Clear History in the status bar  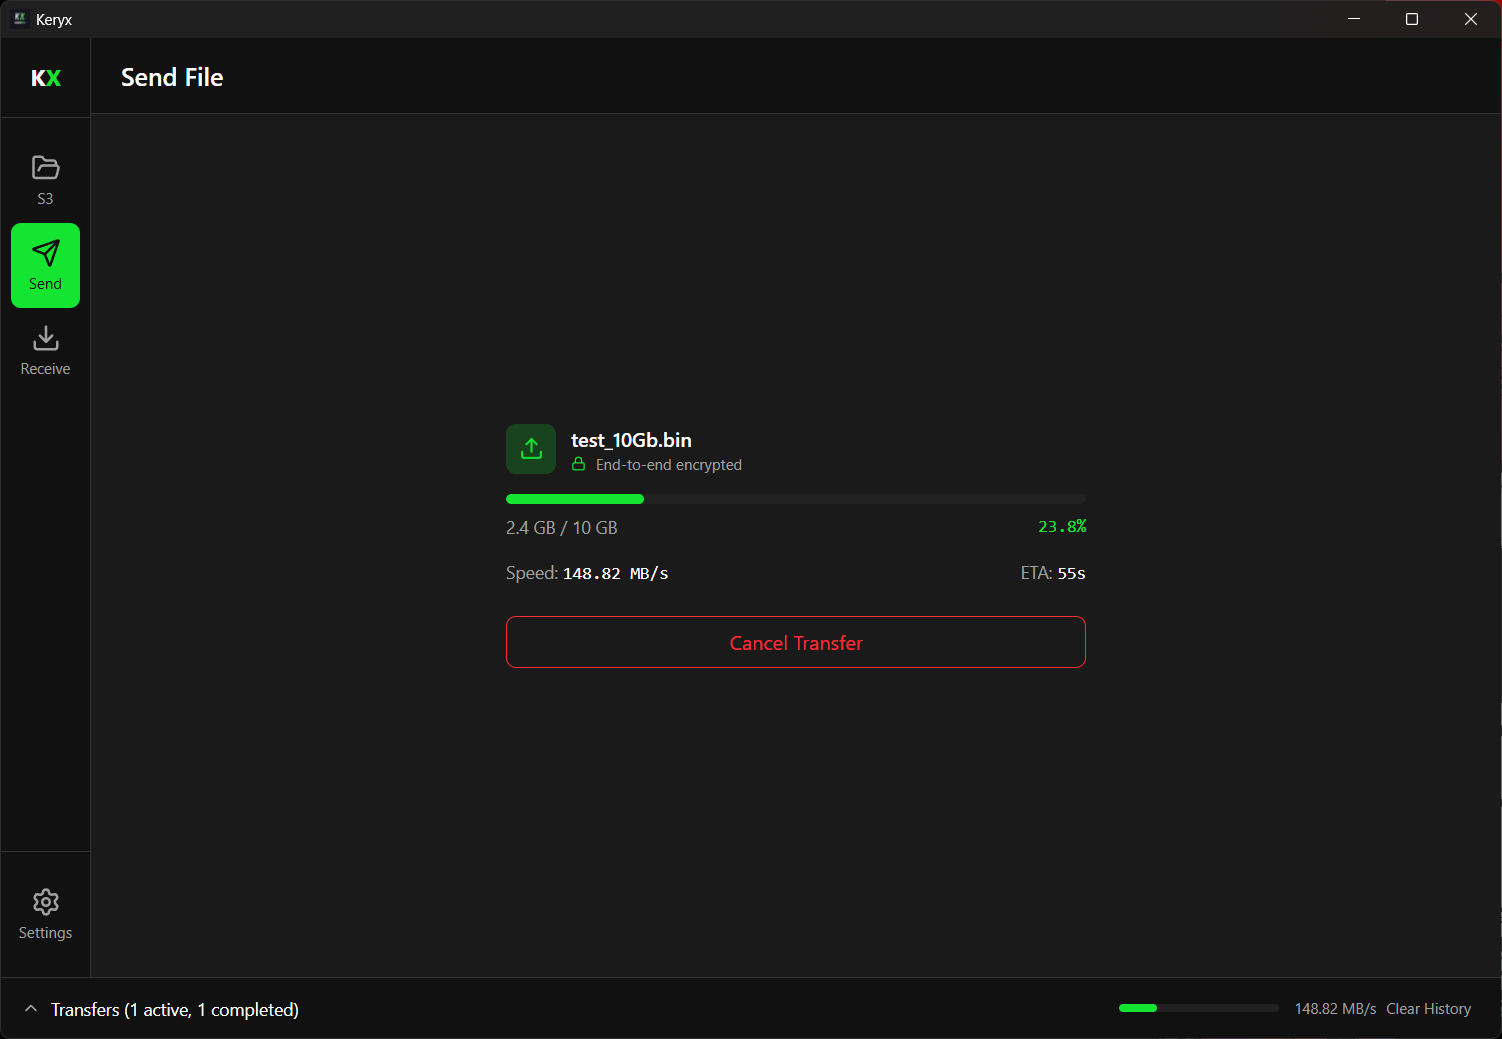pos(1428,1009)
